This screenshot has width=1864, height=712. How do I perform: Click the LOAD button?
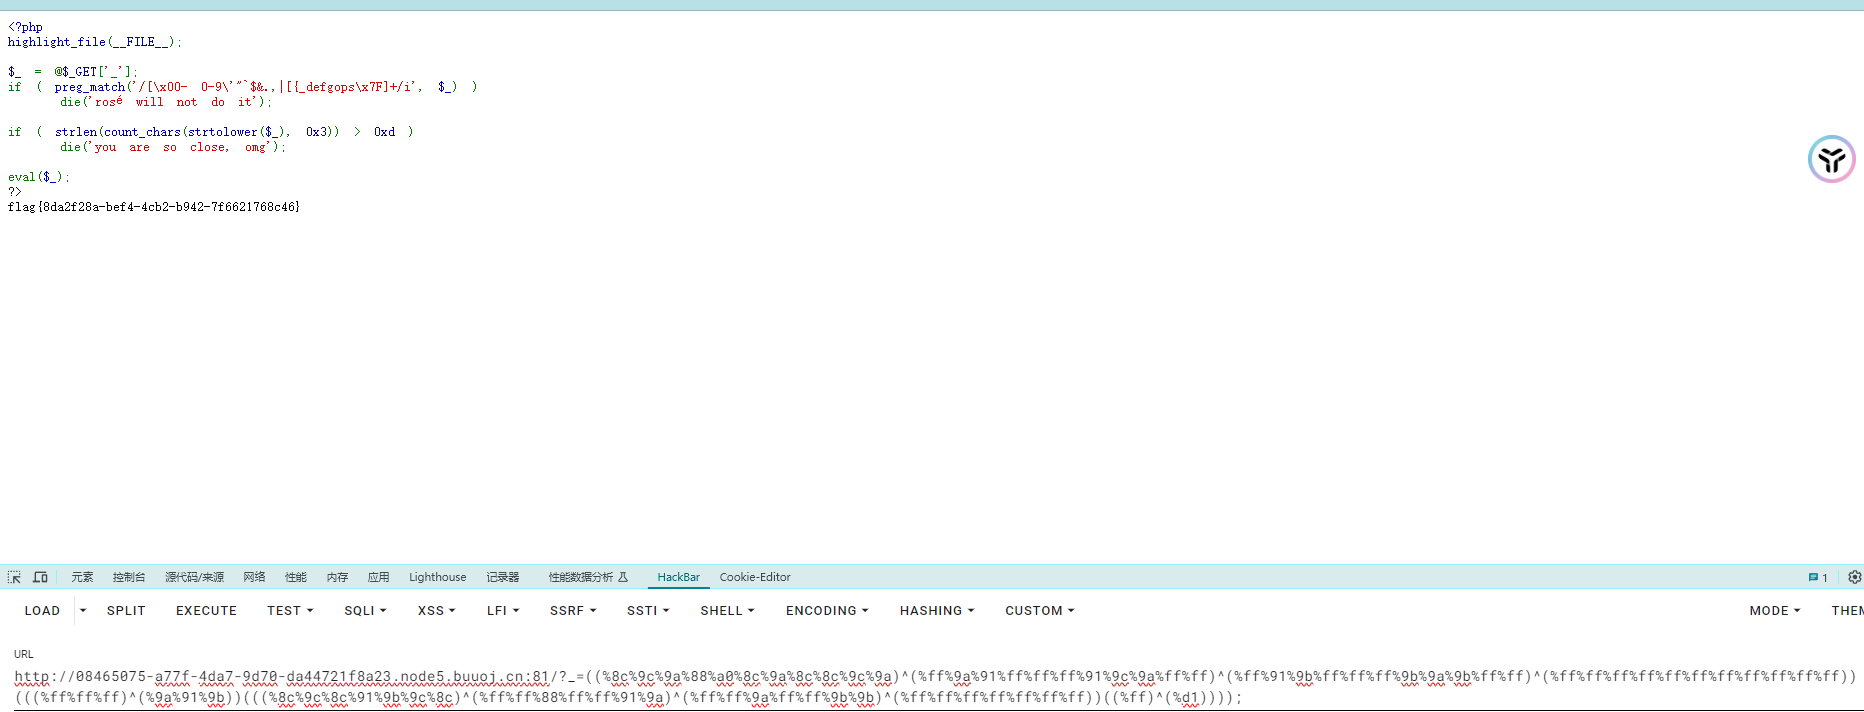[42, 610]
